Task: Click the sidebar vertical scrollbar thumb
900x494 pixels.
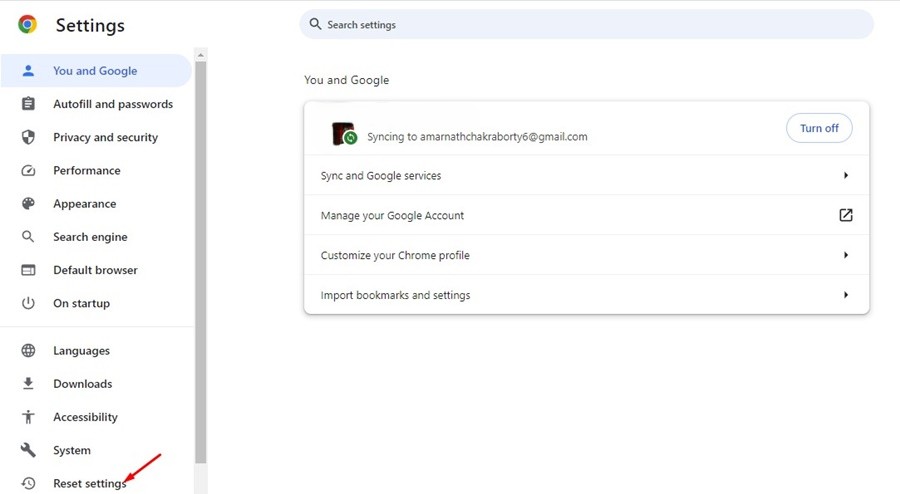Action: click(200, 262)
